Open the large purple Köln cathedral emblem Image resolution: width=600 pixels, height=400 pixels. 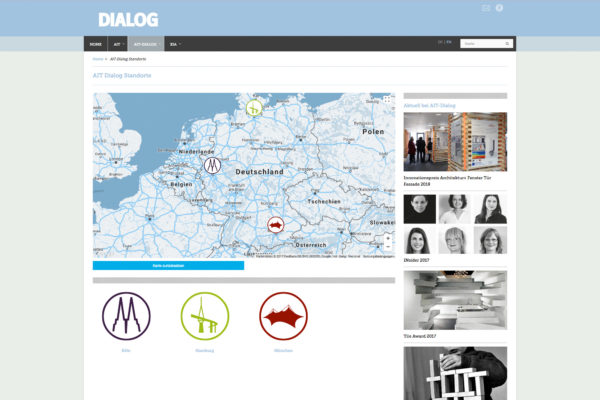coord(126,316)
